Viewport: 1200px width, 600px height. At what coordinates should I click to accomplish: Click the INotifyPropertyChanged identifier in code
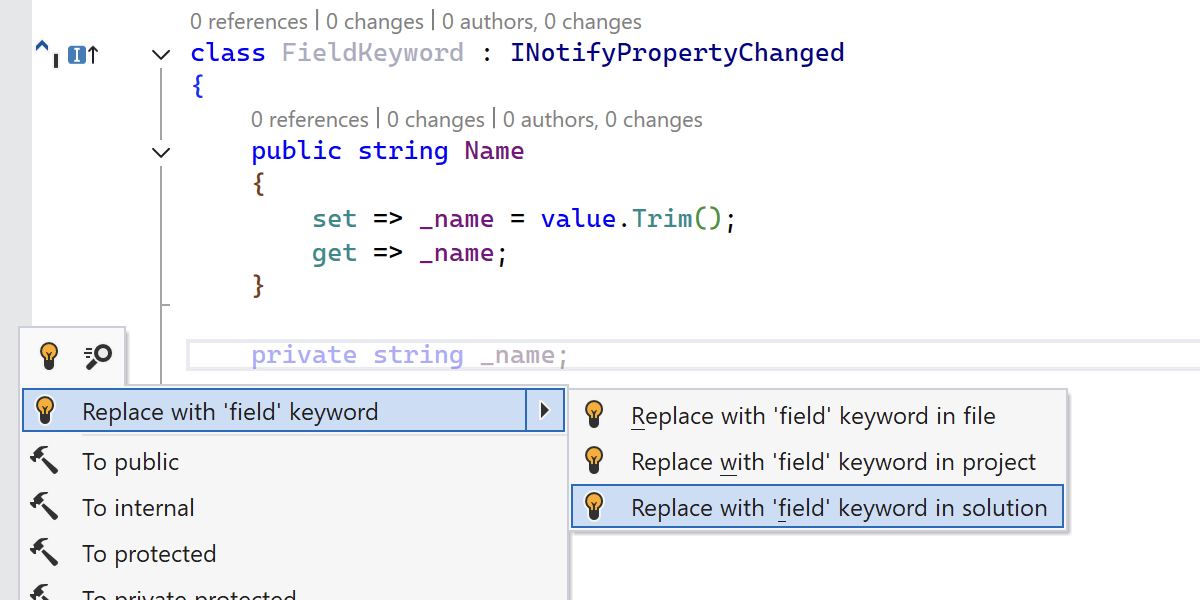[677, 52]
